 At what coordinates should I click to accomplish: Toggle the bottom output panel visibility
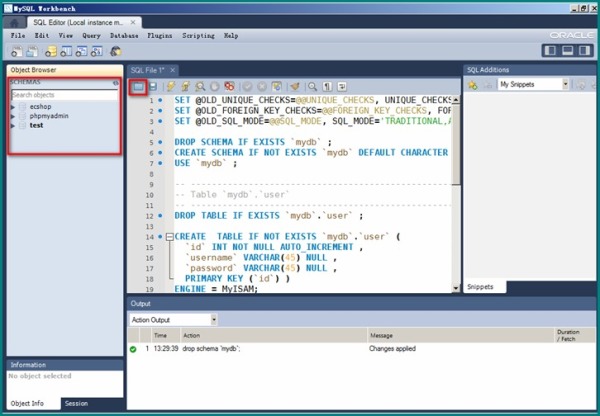pyautogui.click(x=567, y=51)
